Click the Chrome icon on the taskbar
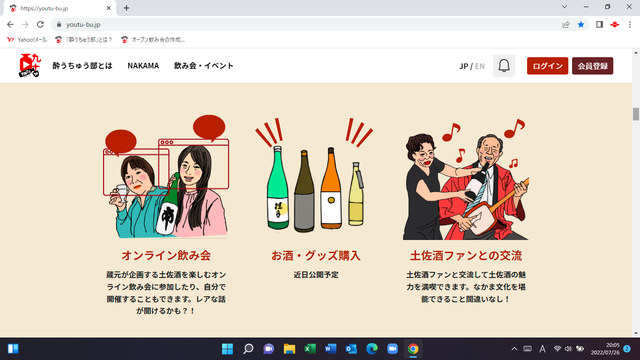Screen dimensions: 640x360 pos(413,349)
